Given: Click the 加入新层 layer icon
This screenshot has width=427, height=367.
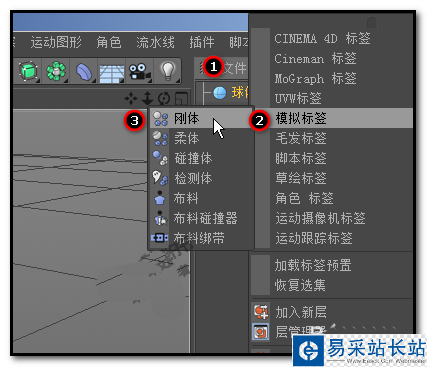Looking at the screenshot, I should click(261, 312).
